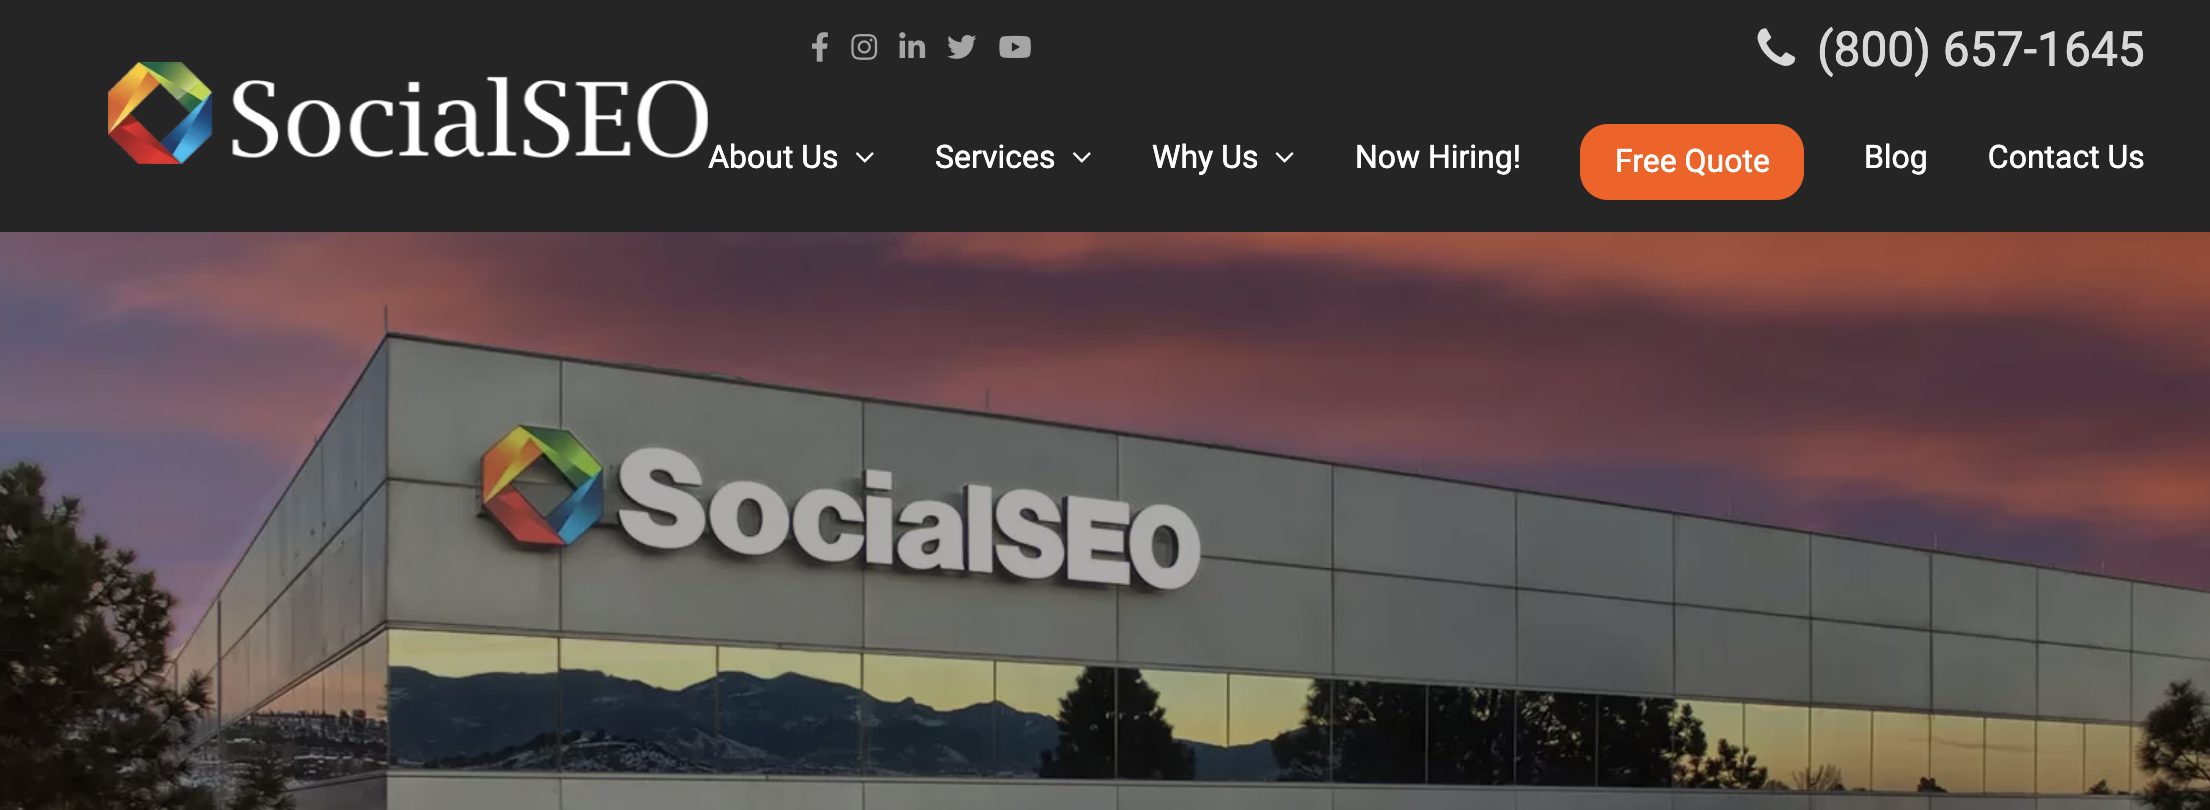Open the Blog link
Screen dimensions: 2210x810
coord(1895,157)
